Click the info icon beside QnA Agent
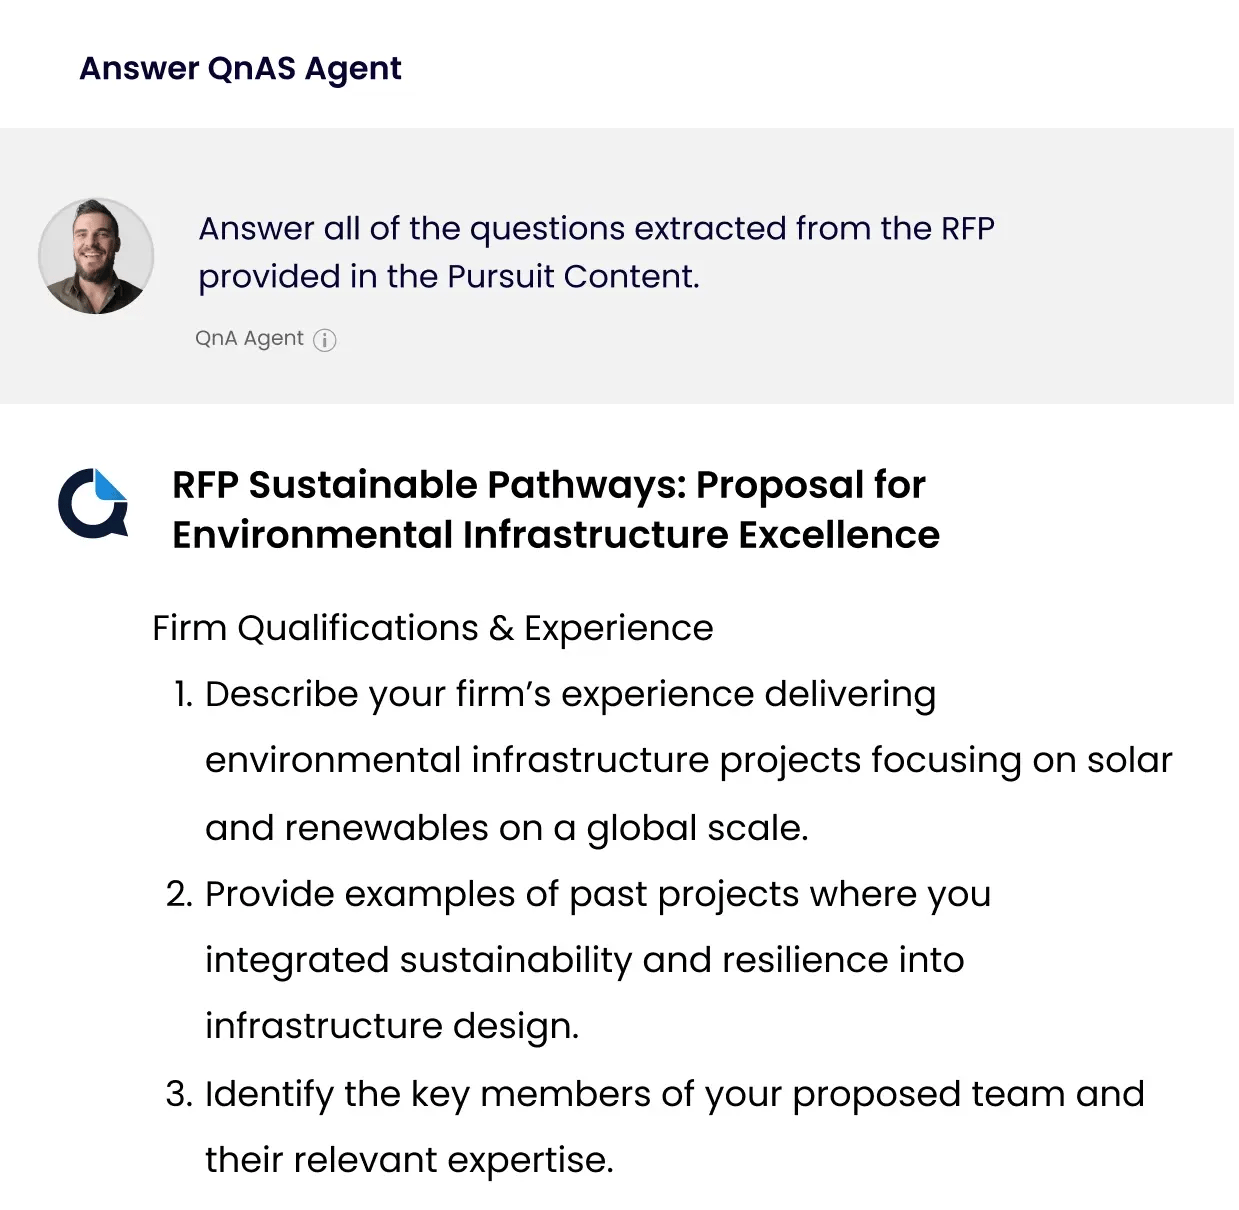 click(325, 340)
